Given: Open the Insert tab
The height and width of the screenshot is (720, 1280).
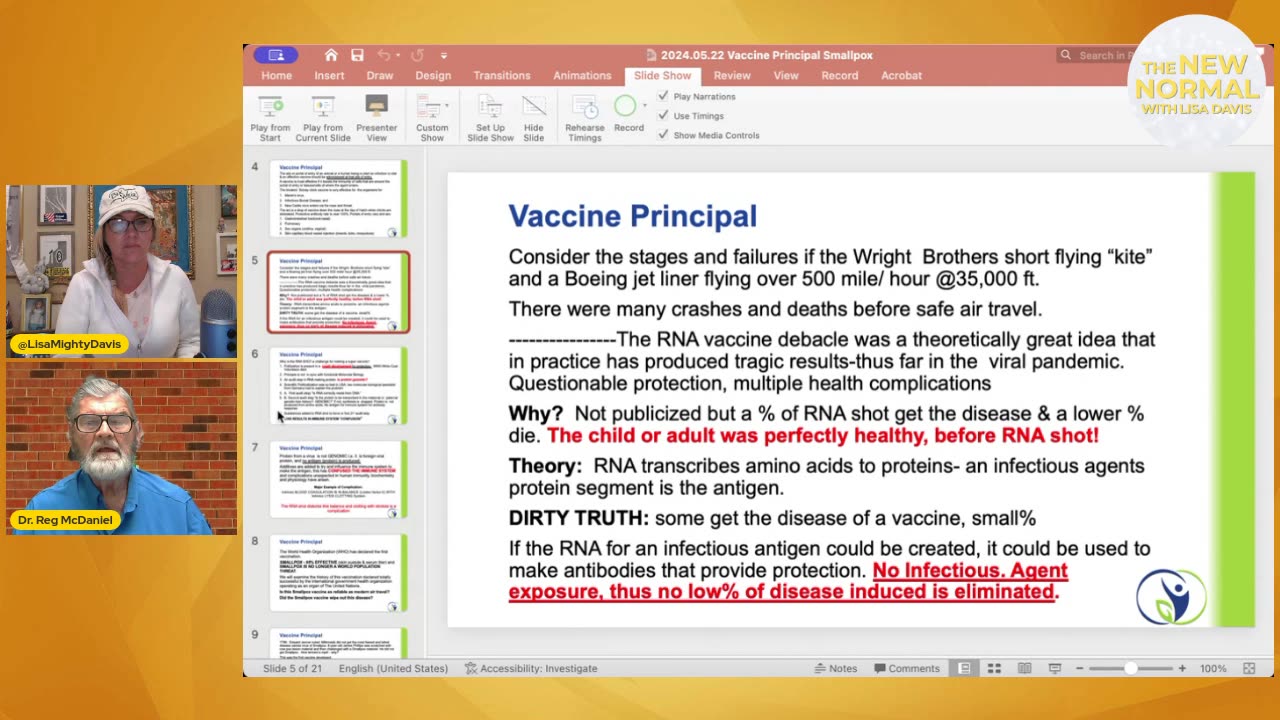Looking at the screenshot, I should point(329,75).
